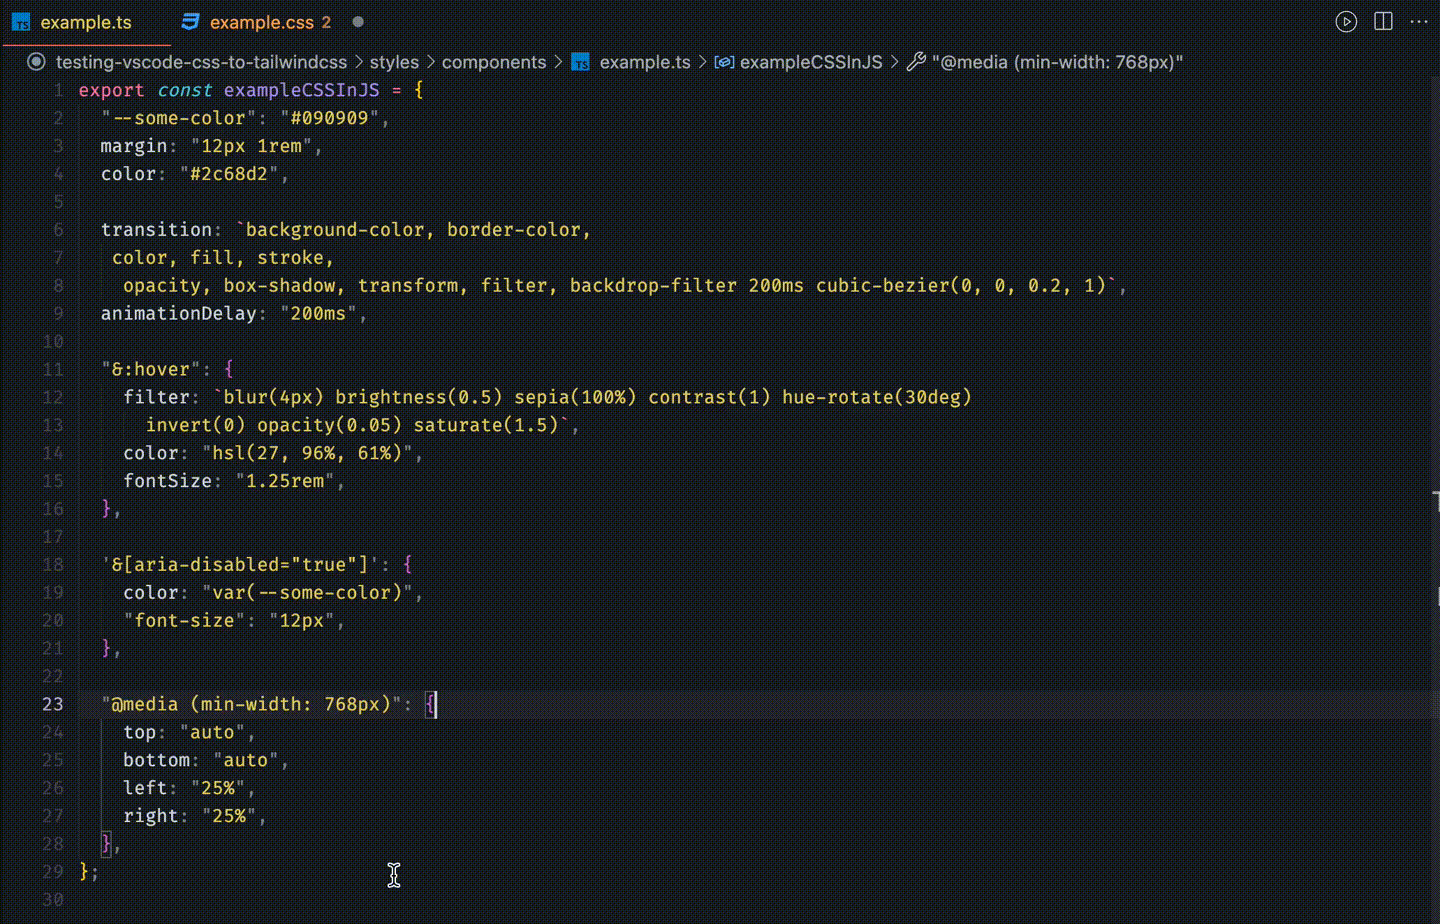The image size is (1440, 924).
Task: Click the hue-rotate(30deg) filter text
Action: click(876, 397)
